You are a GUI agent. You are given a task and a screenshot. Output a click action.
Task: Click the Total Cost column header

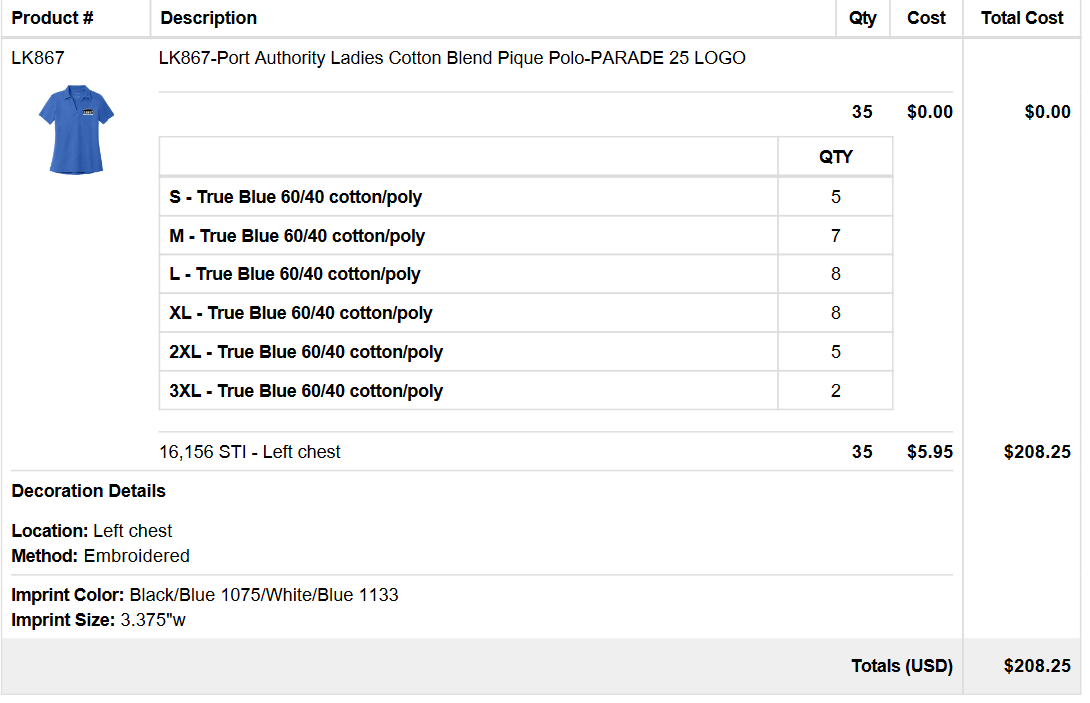point(1022,18)
